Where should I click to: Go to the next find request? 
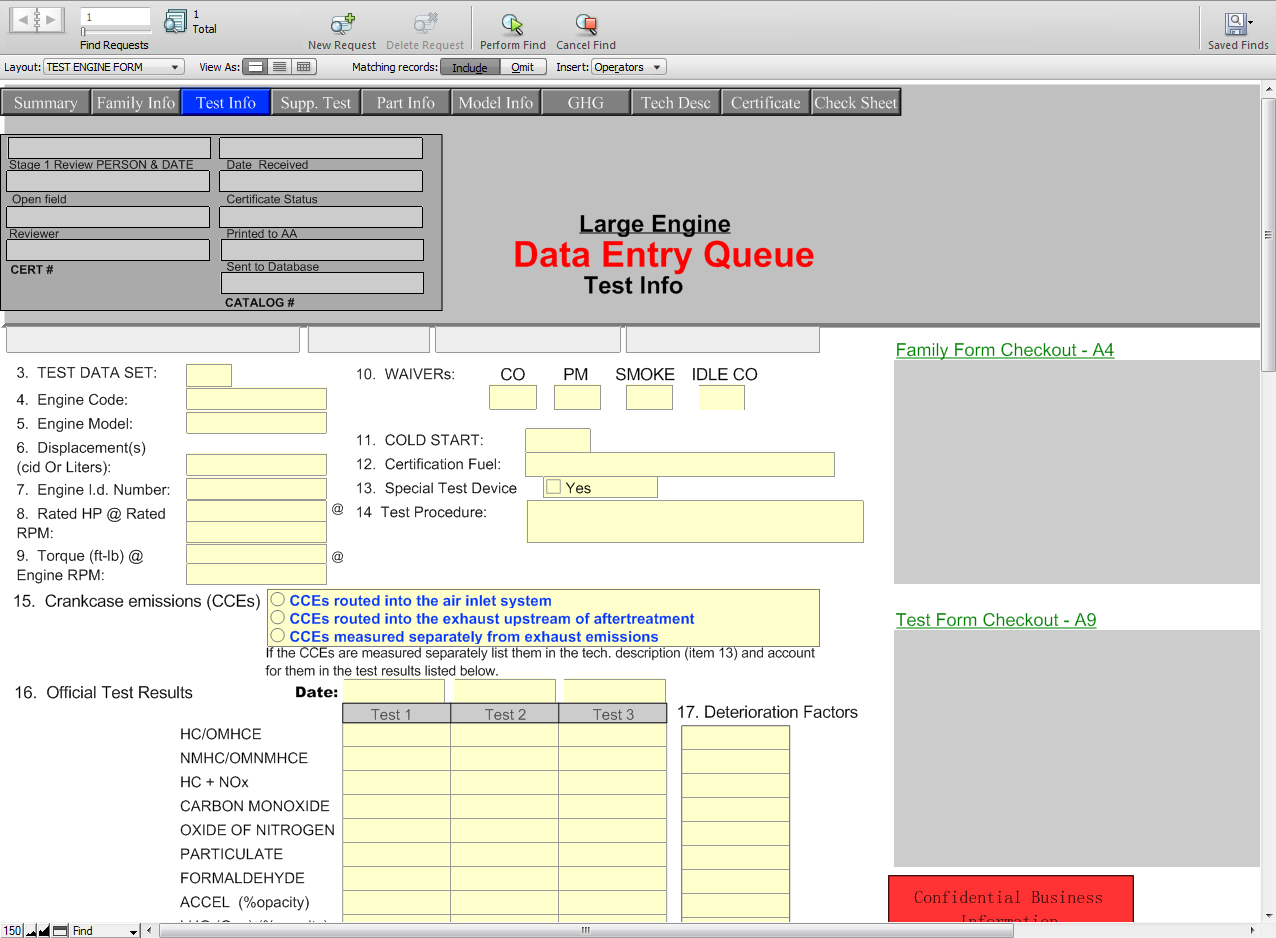[51, 19]
